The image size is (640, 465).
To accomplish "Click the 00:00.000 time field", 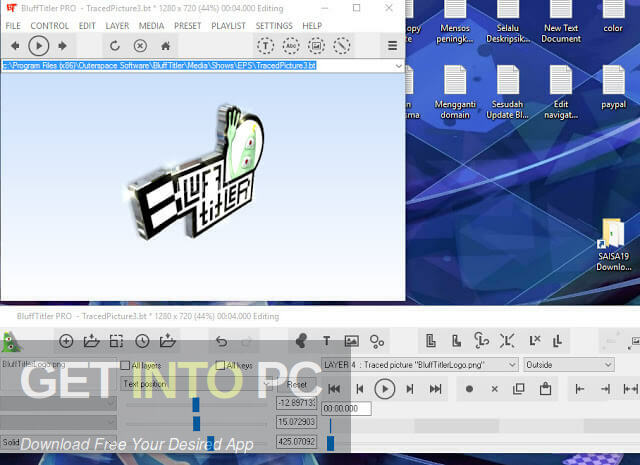I will 347,408.
